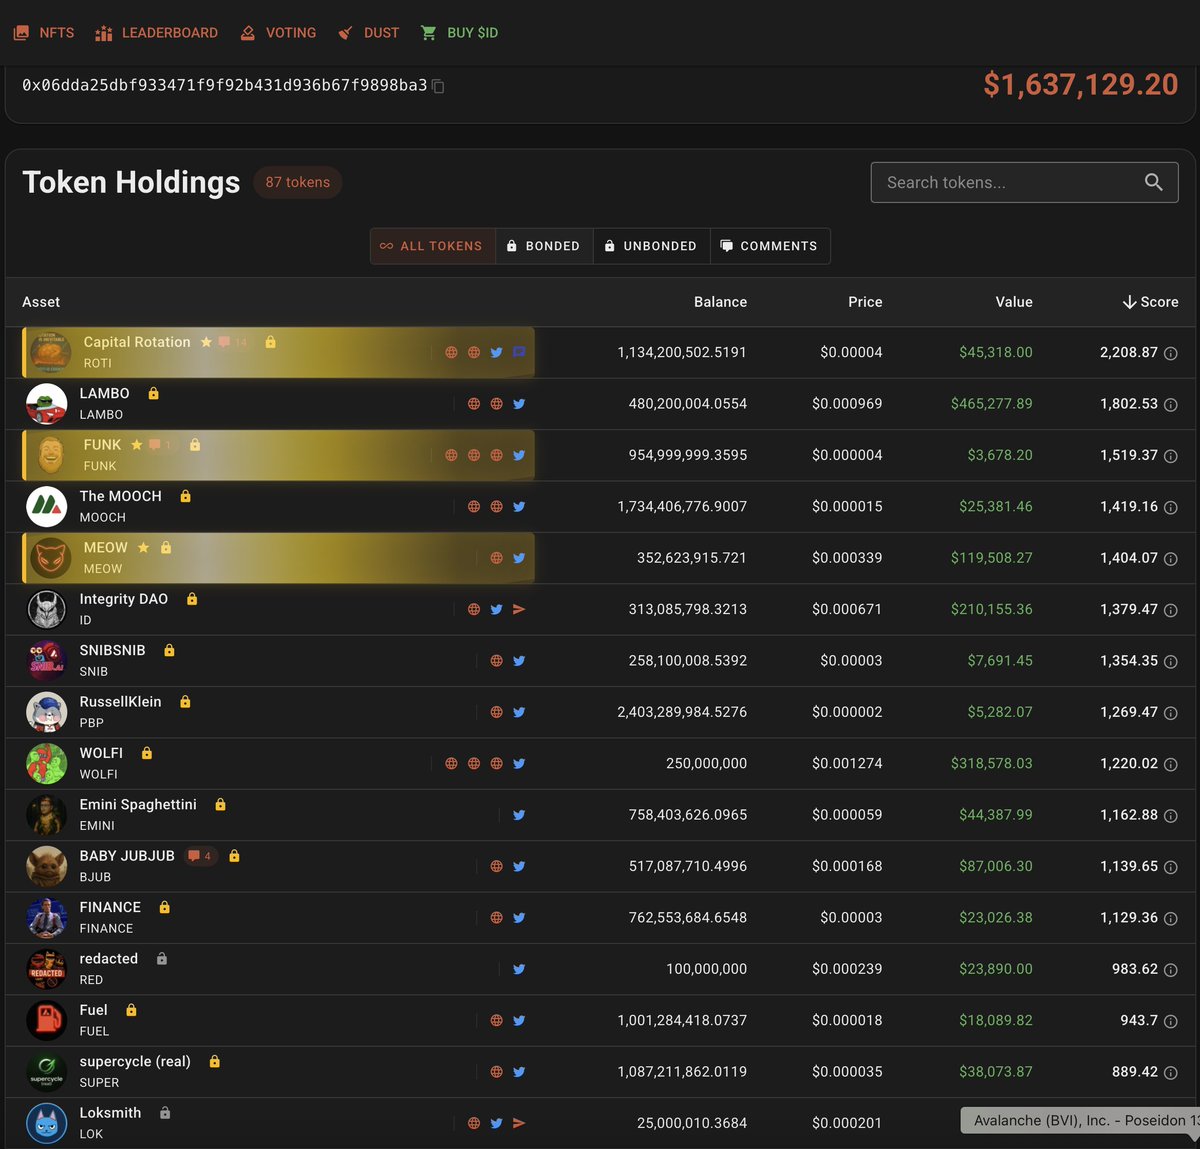Open the NFTS menu item

[x=44, y=33]
